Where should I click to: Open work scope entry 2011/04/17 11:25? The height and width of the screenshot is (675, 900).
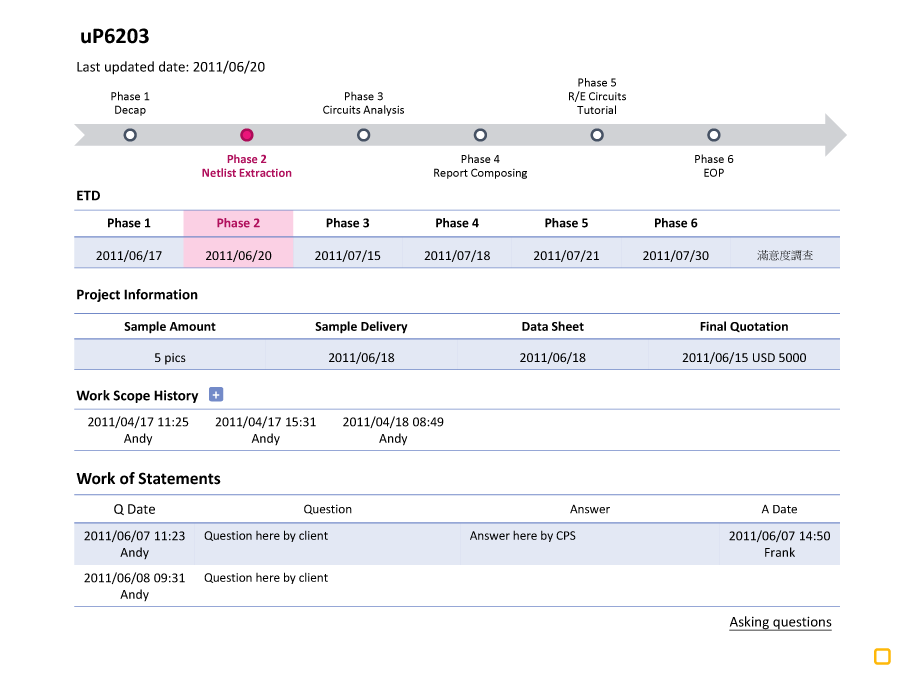click(x=138, y=430)
